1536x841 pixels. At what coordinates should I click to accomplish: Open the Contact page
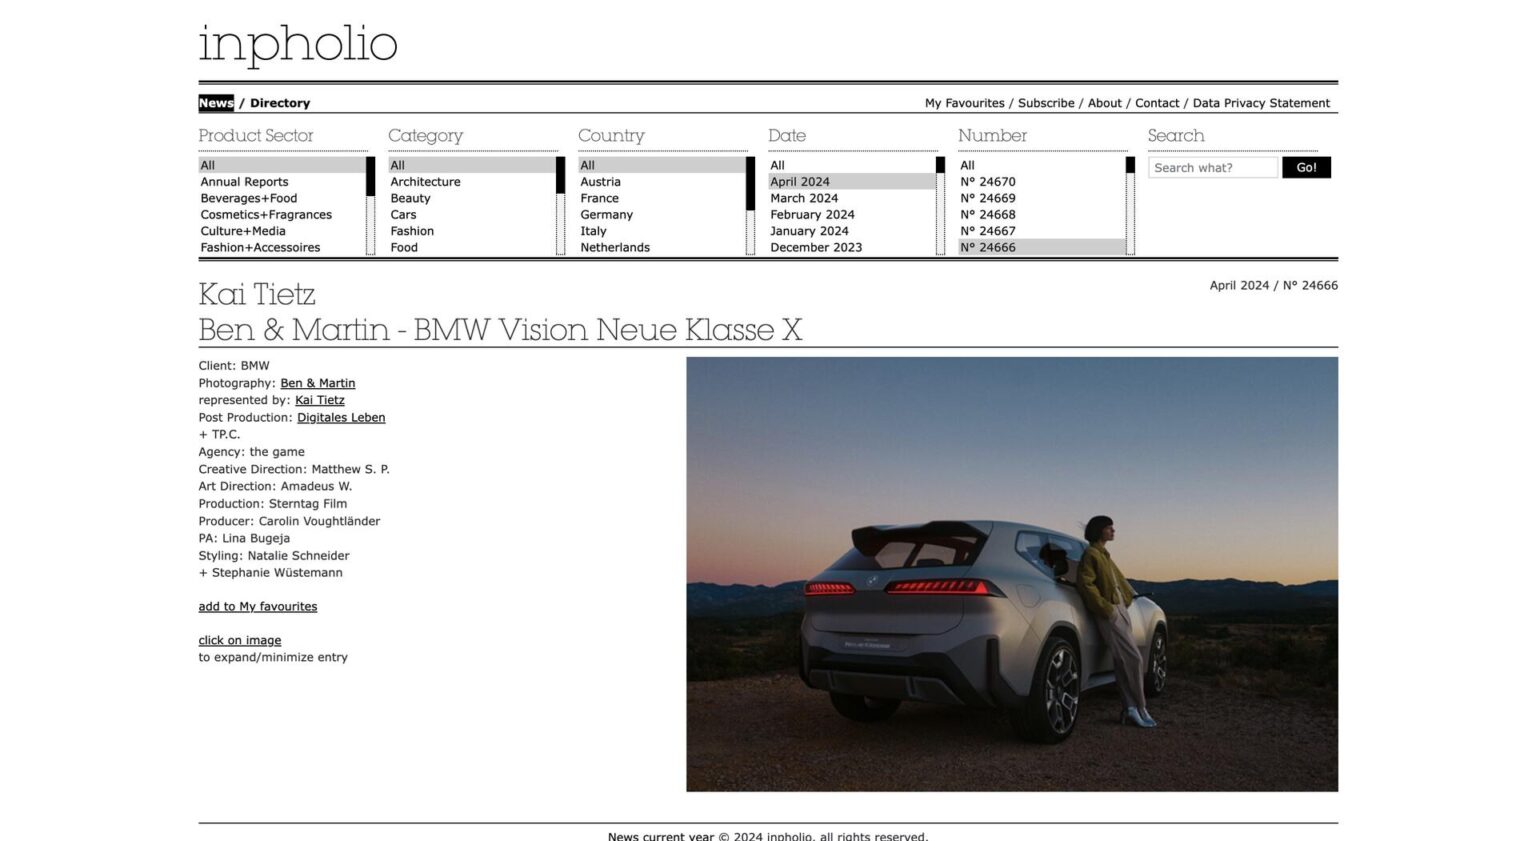tap(1157, 103)
